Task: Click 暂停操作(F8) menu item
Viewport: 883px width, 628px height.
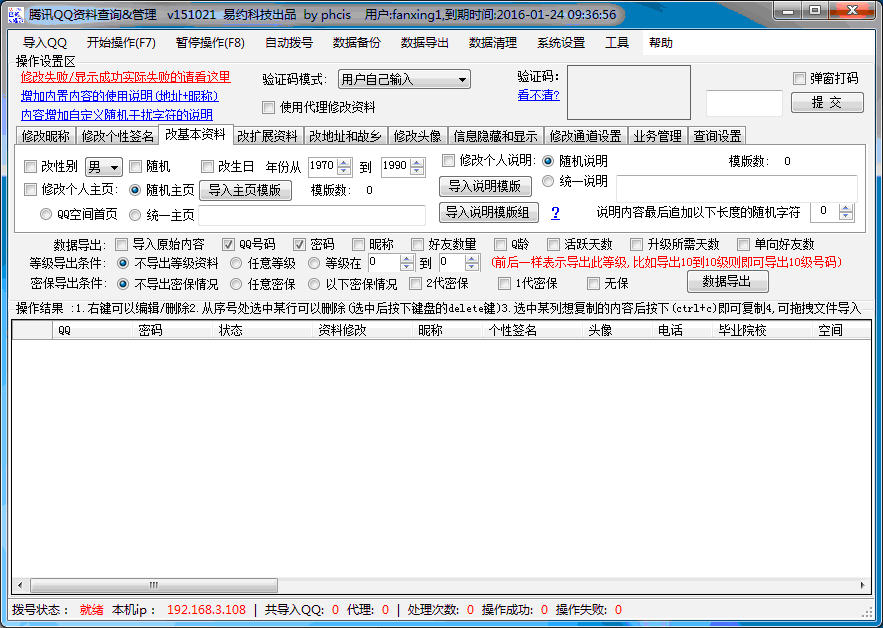Action: pos(210,43)
